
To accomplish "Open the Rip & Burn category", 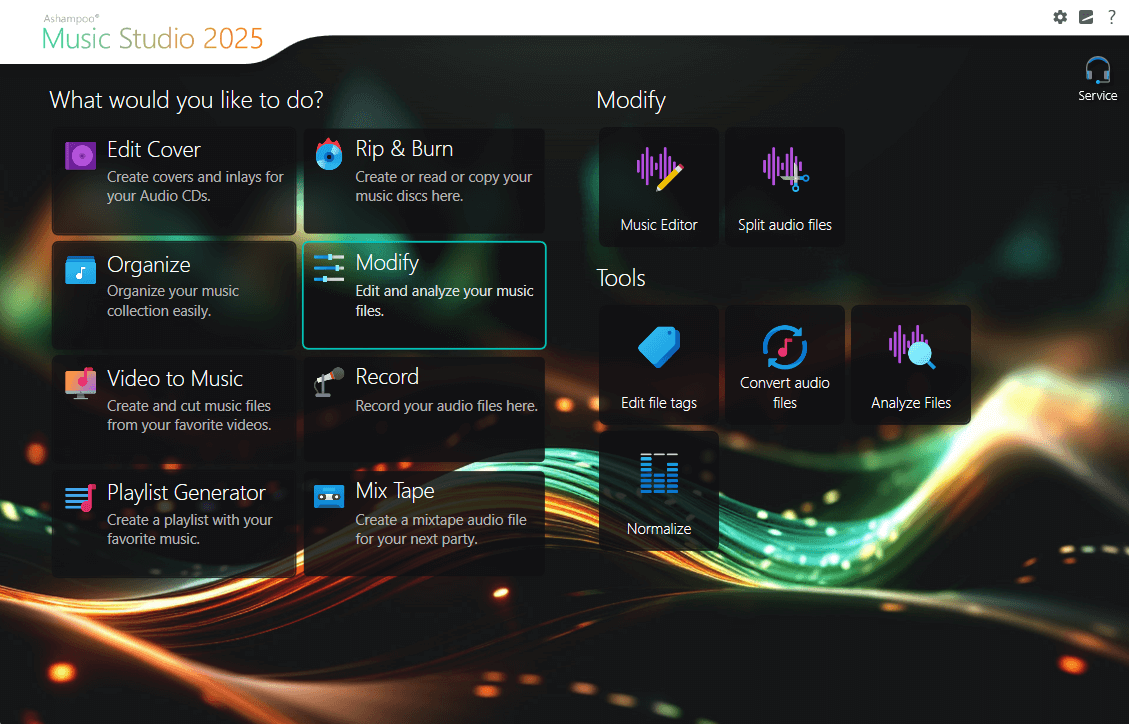I will (424, 181).
